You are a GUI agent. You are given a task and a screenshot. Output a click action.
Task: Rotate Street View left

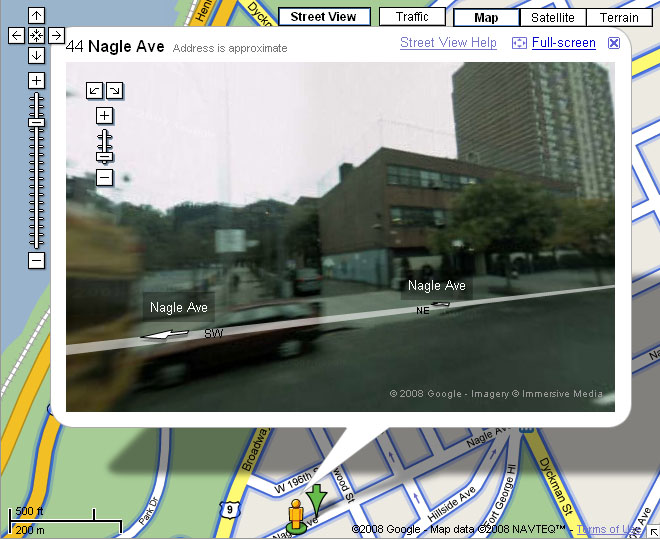[x=94, y=90]
